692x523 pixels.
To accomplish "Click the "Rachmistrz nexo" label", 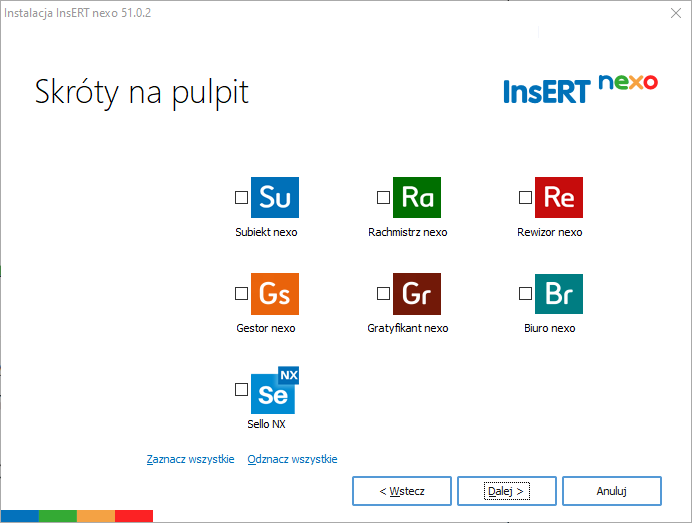I will point(408,232).
